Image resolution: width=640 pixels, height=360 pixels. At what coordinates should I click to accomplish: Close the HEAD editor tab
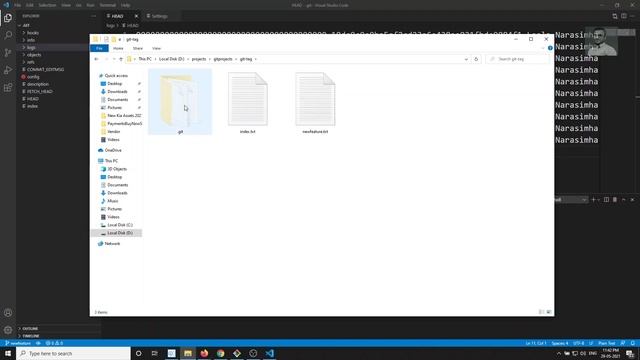pyautogui.click(x=136, y=16)
